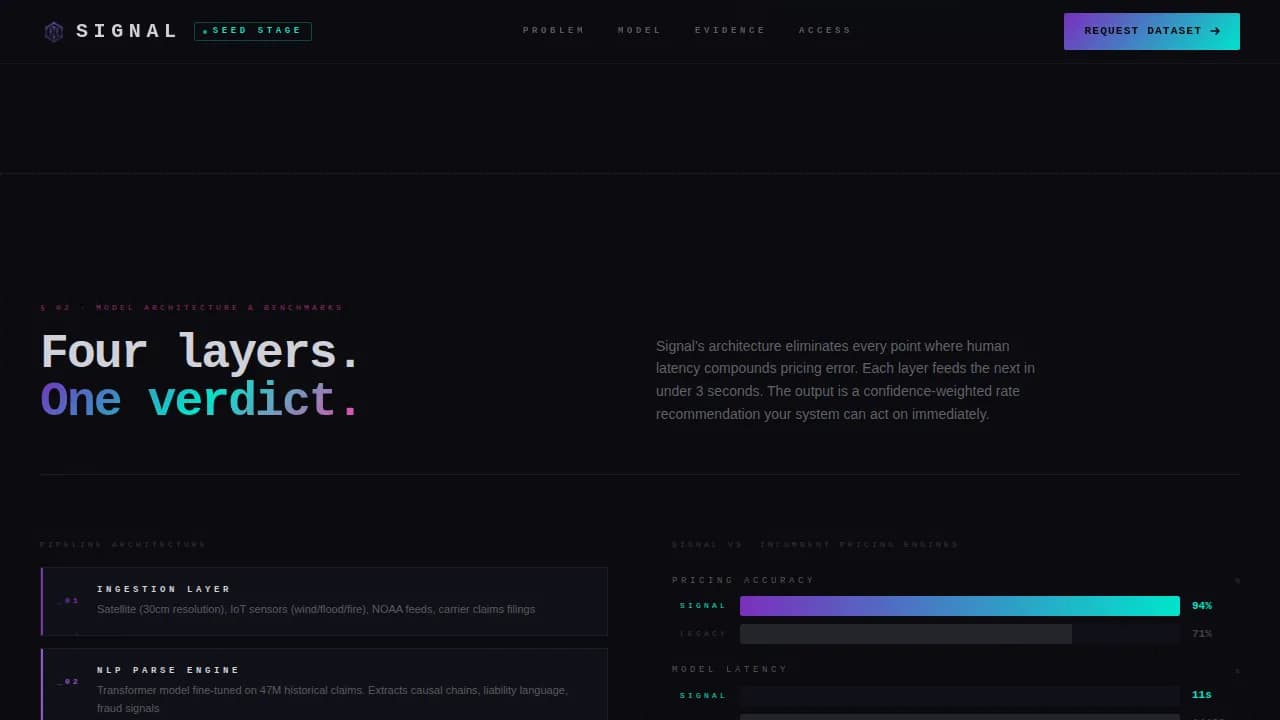Image resolution: width=1280 pixels, height=720 pixels.
Task: Click the 'One verdict.' gradient heading
Action: 200,399
